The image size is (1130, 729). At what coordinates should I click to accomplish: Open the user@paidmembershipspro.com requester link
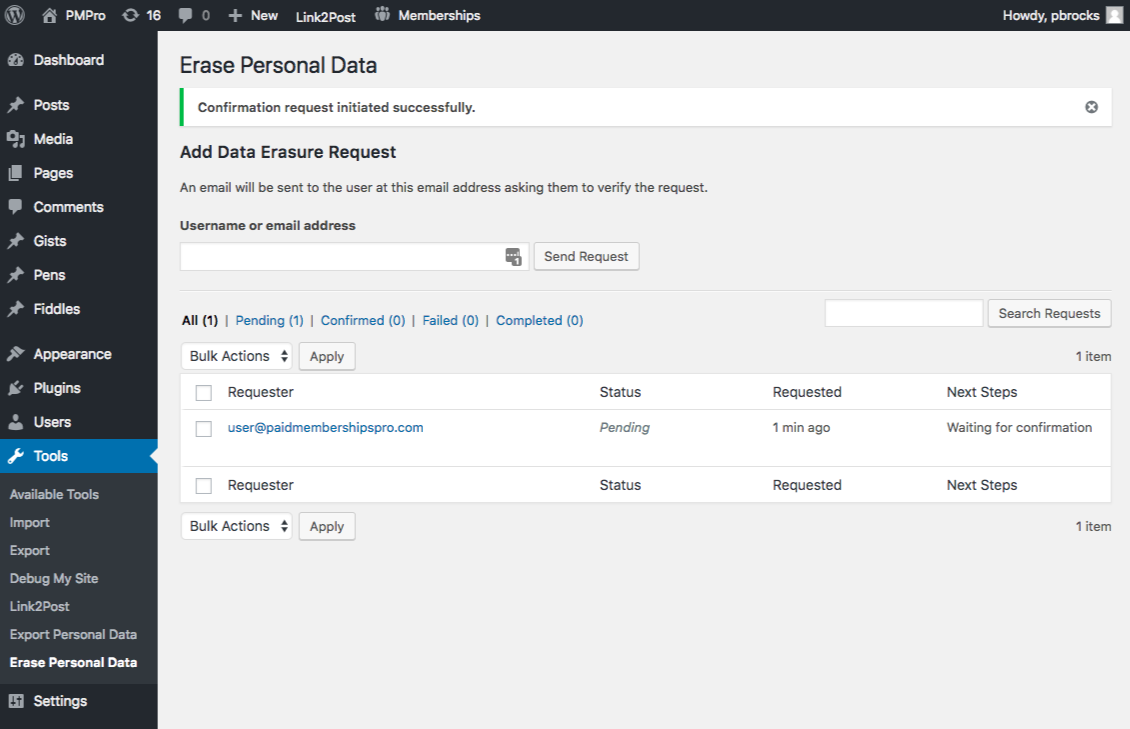coord(325,427)
